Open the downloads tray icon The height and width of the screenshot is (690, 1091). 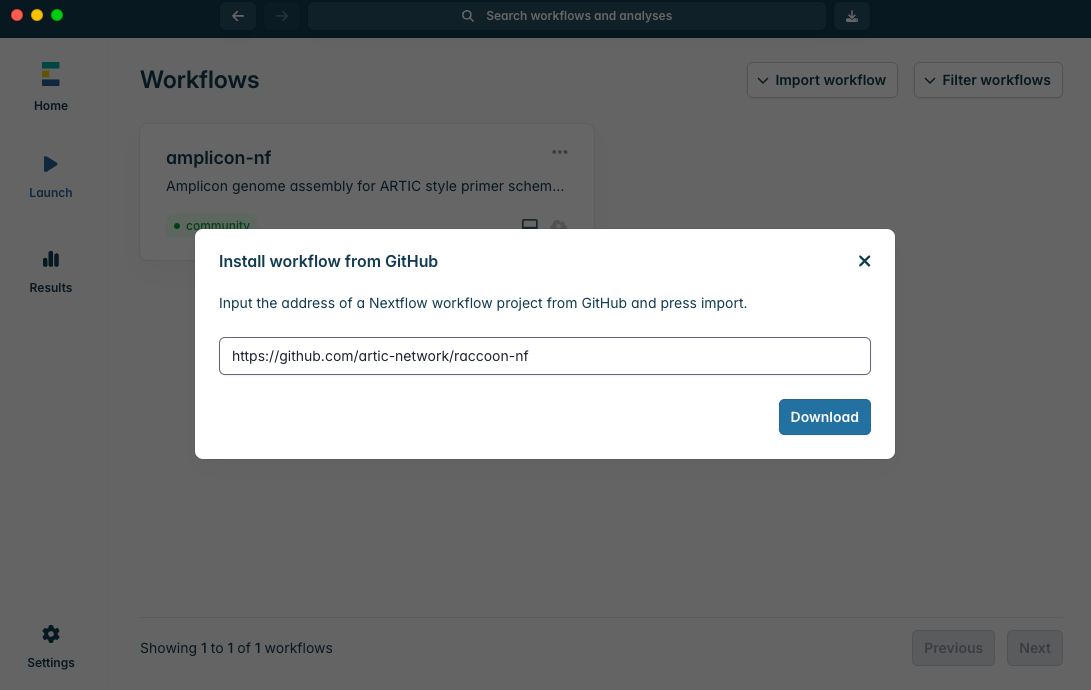coord(852,16)
